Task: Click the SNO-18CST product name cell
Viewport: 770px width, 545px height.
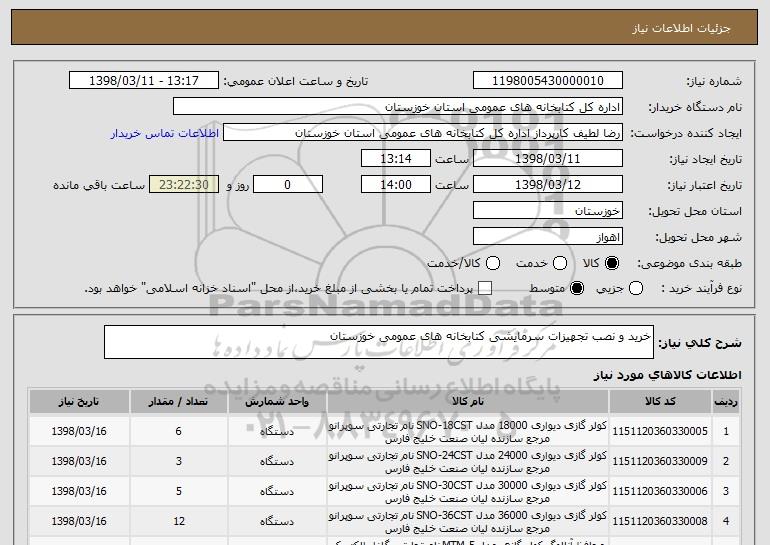Action: pos(468,432)
